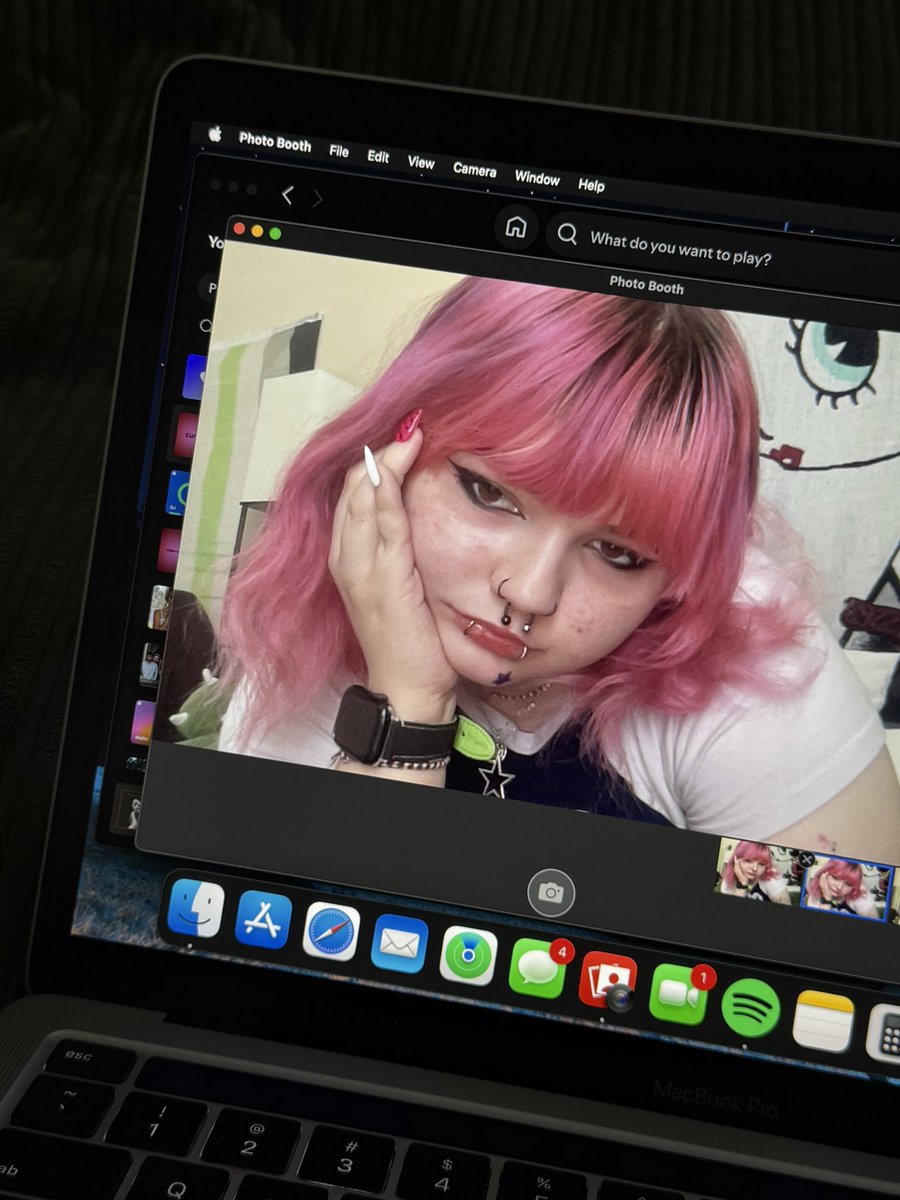Open the View menu
The image size is (900, 1200).
tap(421, 162)
